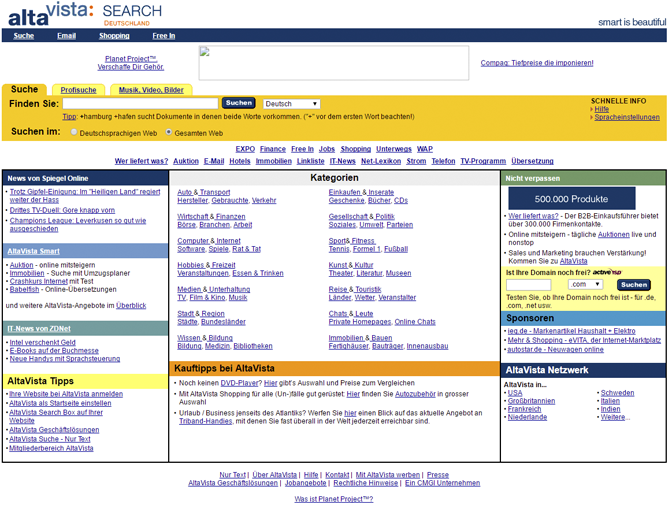Click the active-isp logo
Screen dimensions: 668x510
[x=606, y=271]
